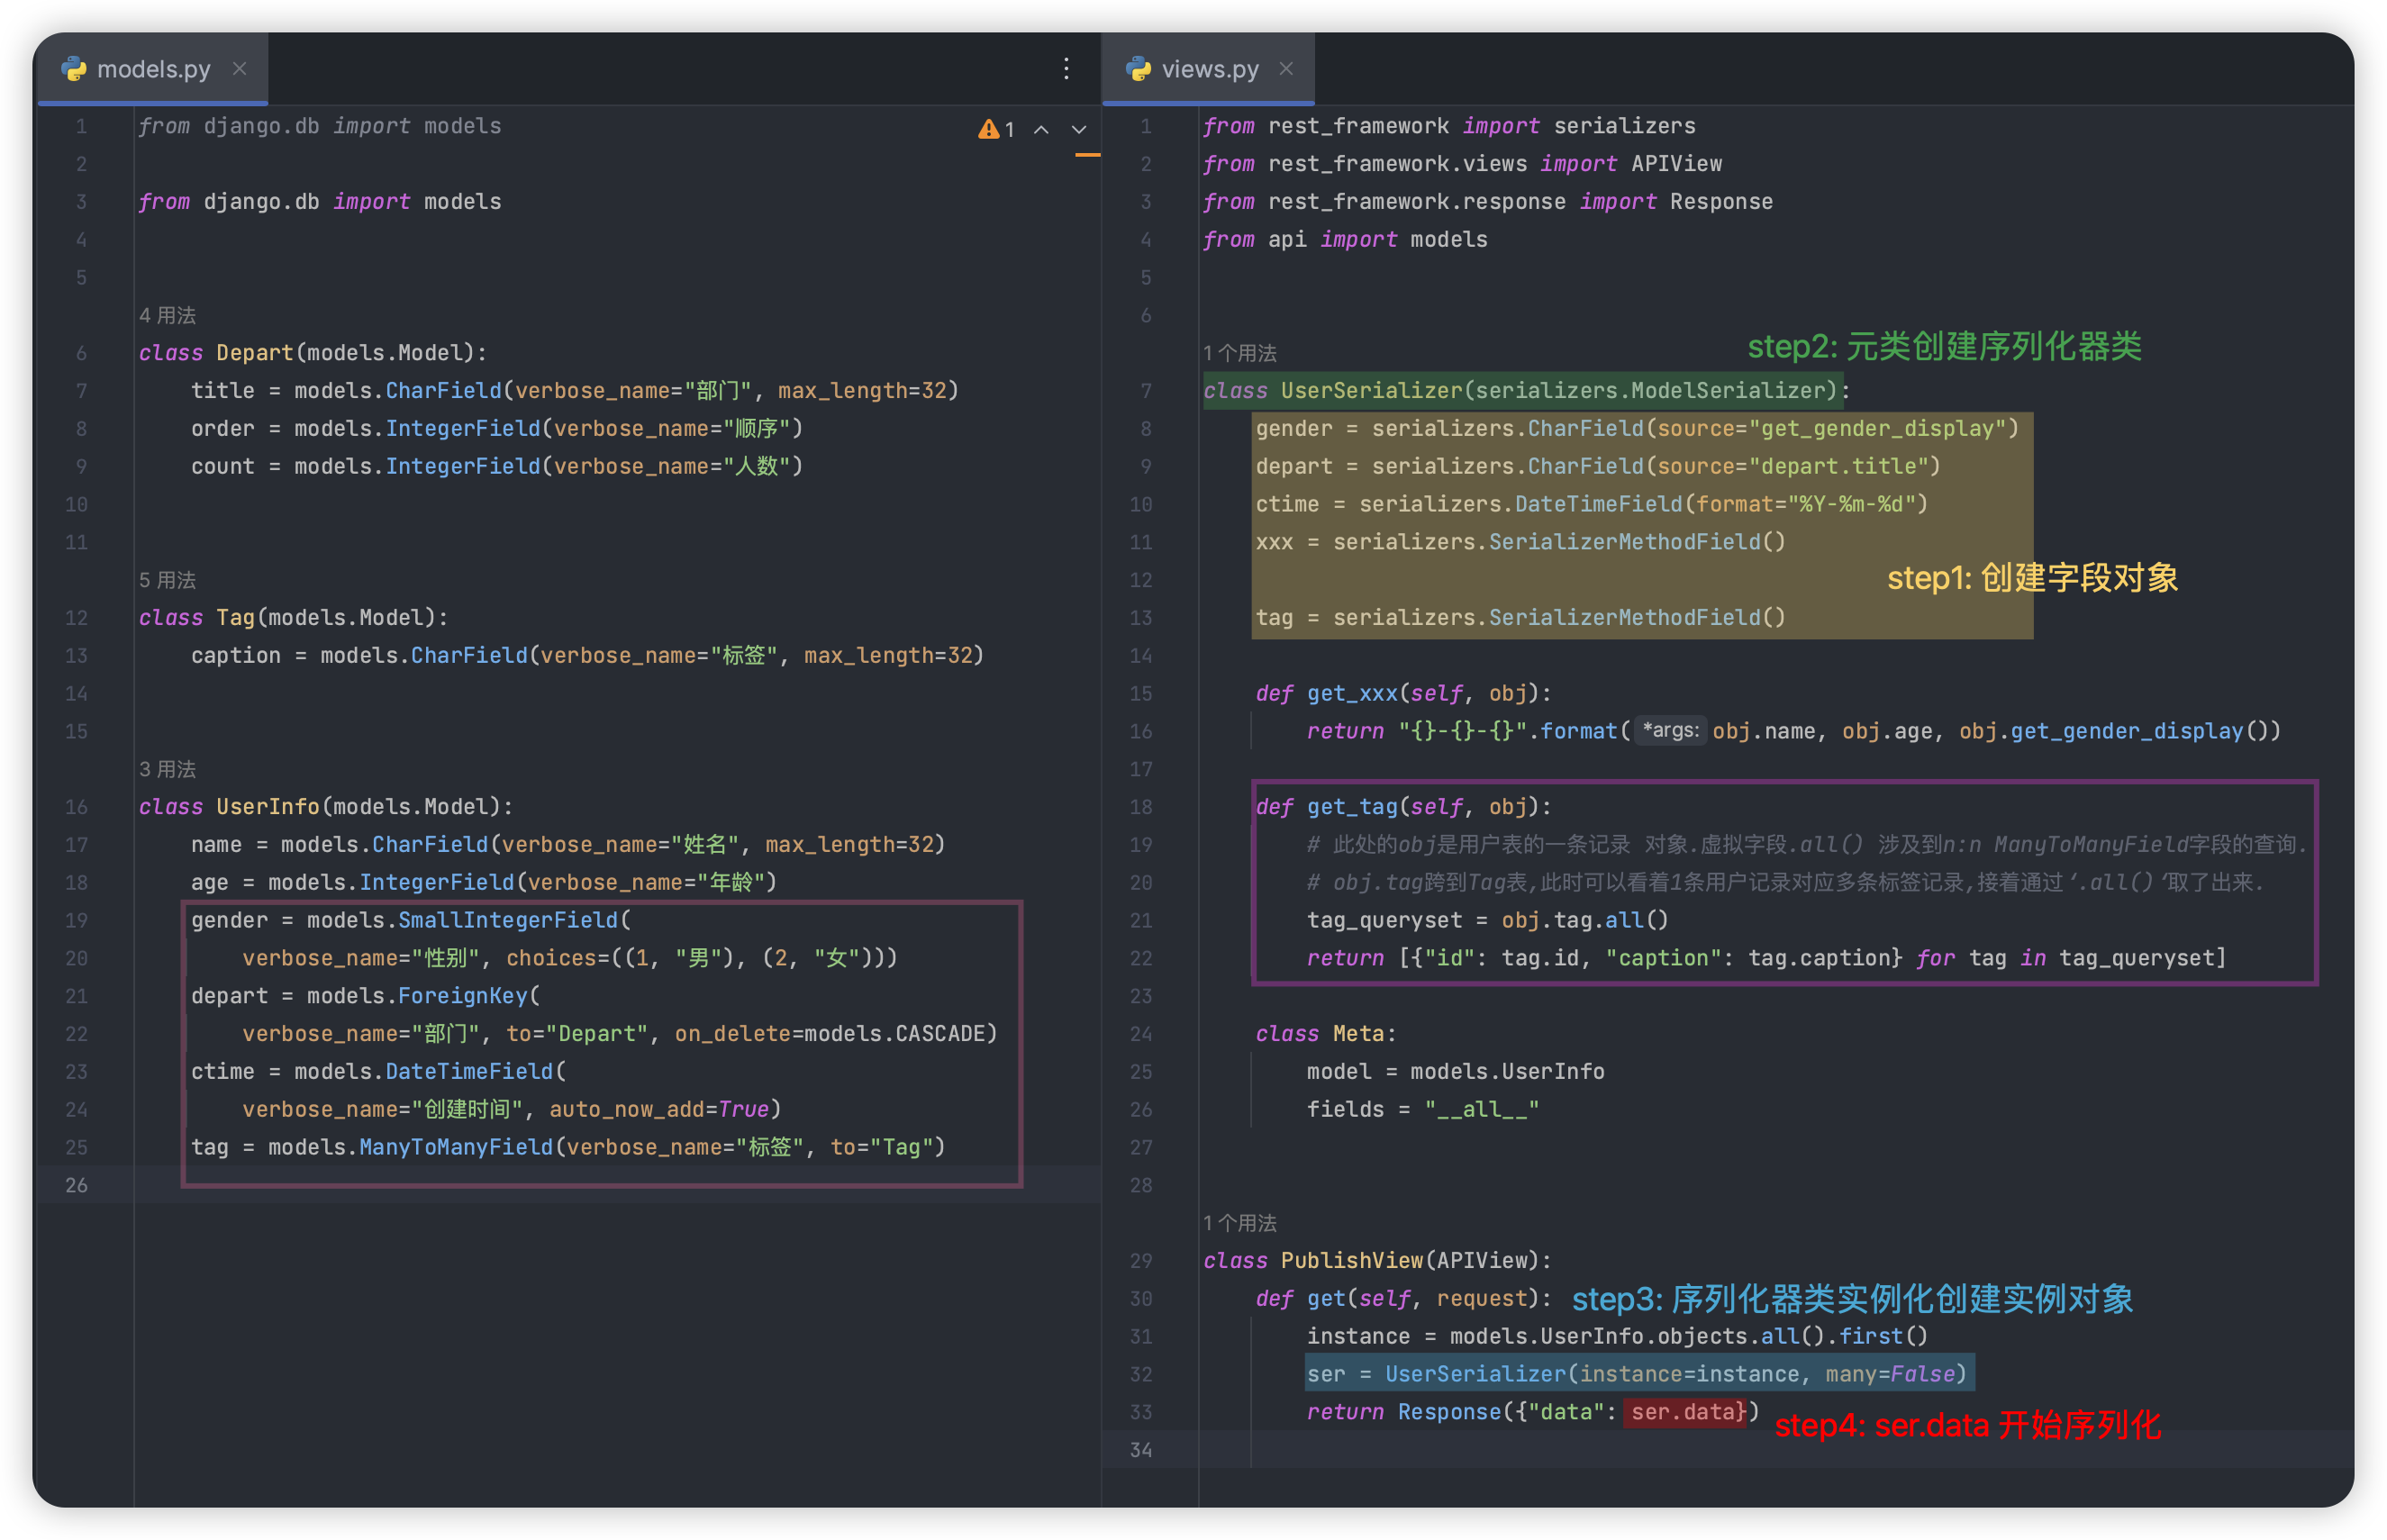Image resolution: width=2387 pixels, height=1540 pixels.
Task: Click line number 34 in views.py gutter
Action: click(1141, 1450)
